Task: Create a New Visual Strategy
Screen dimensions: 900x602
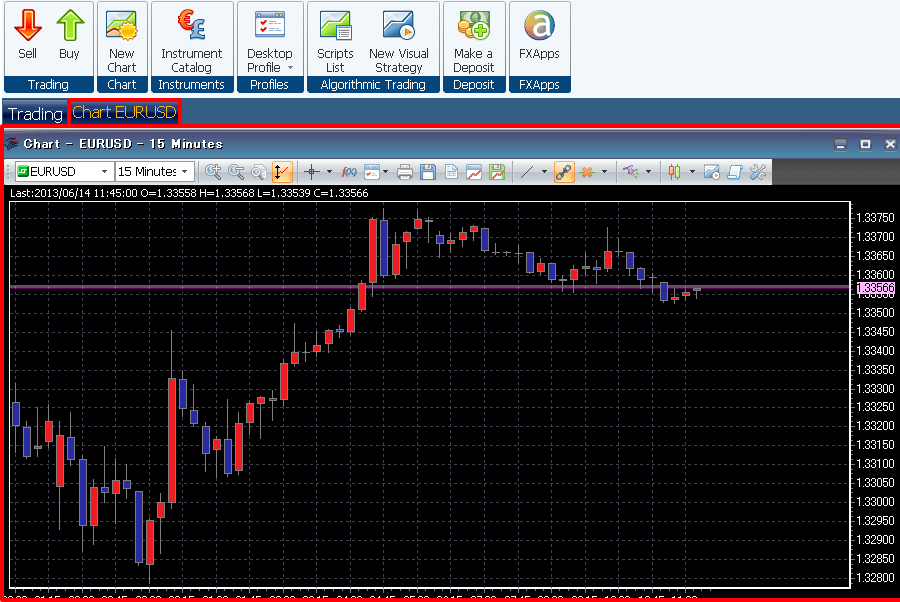Action: pos(399,40)
